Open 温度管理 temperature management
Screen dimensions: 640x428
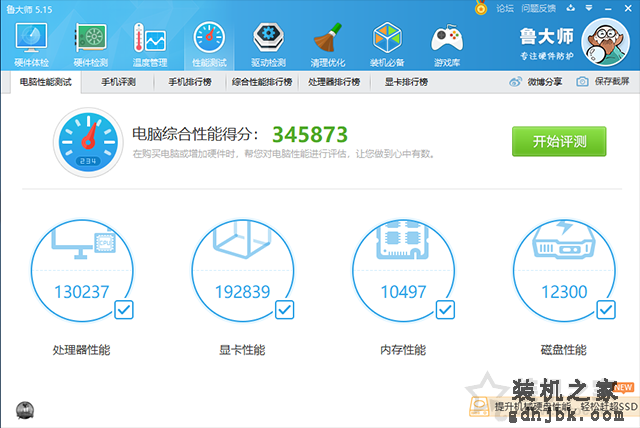tap(150, 45)
